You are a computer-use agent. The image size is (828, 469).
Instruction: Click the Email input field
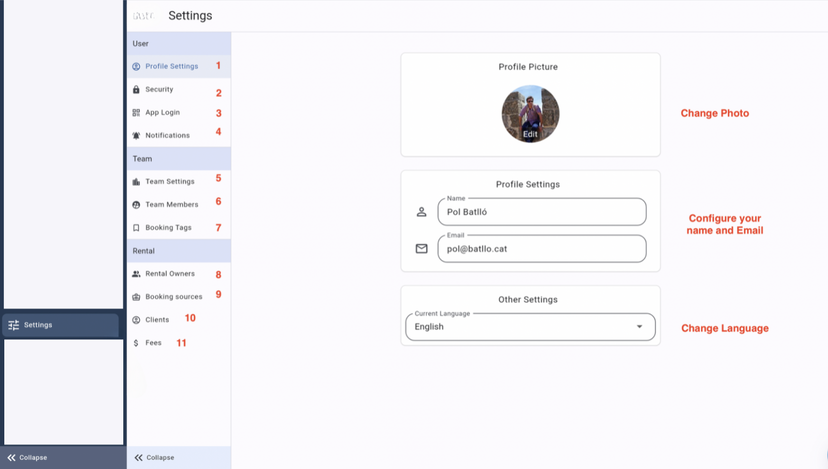pyautogui.click(x=541, y=249)
